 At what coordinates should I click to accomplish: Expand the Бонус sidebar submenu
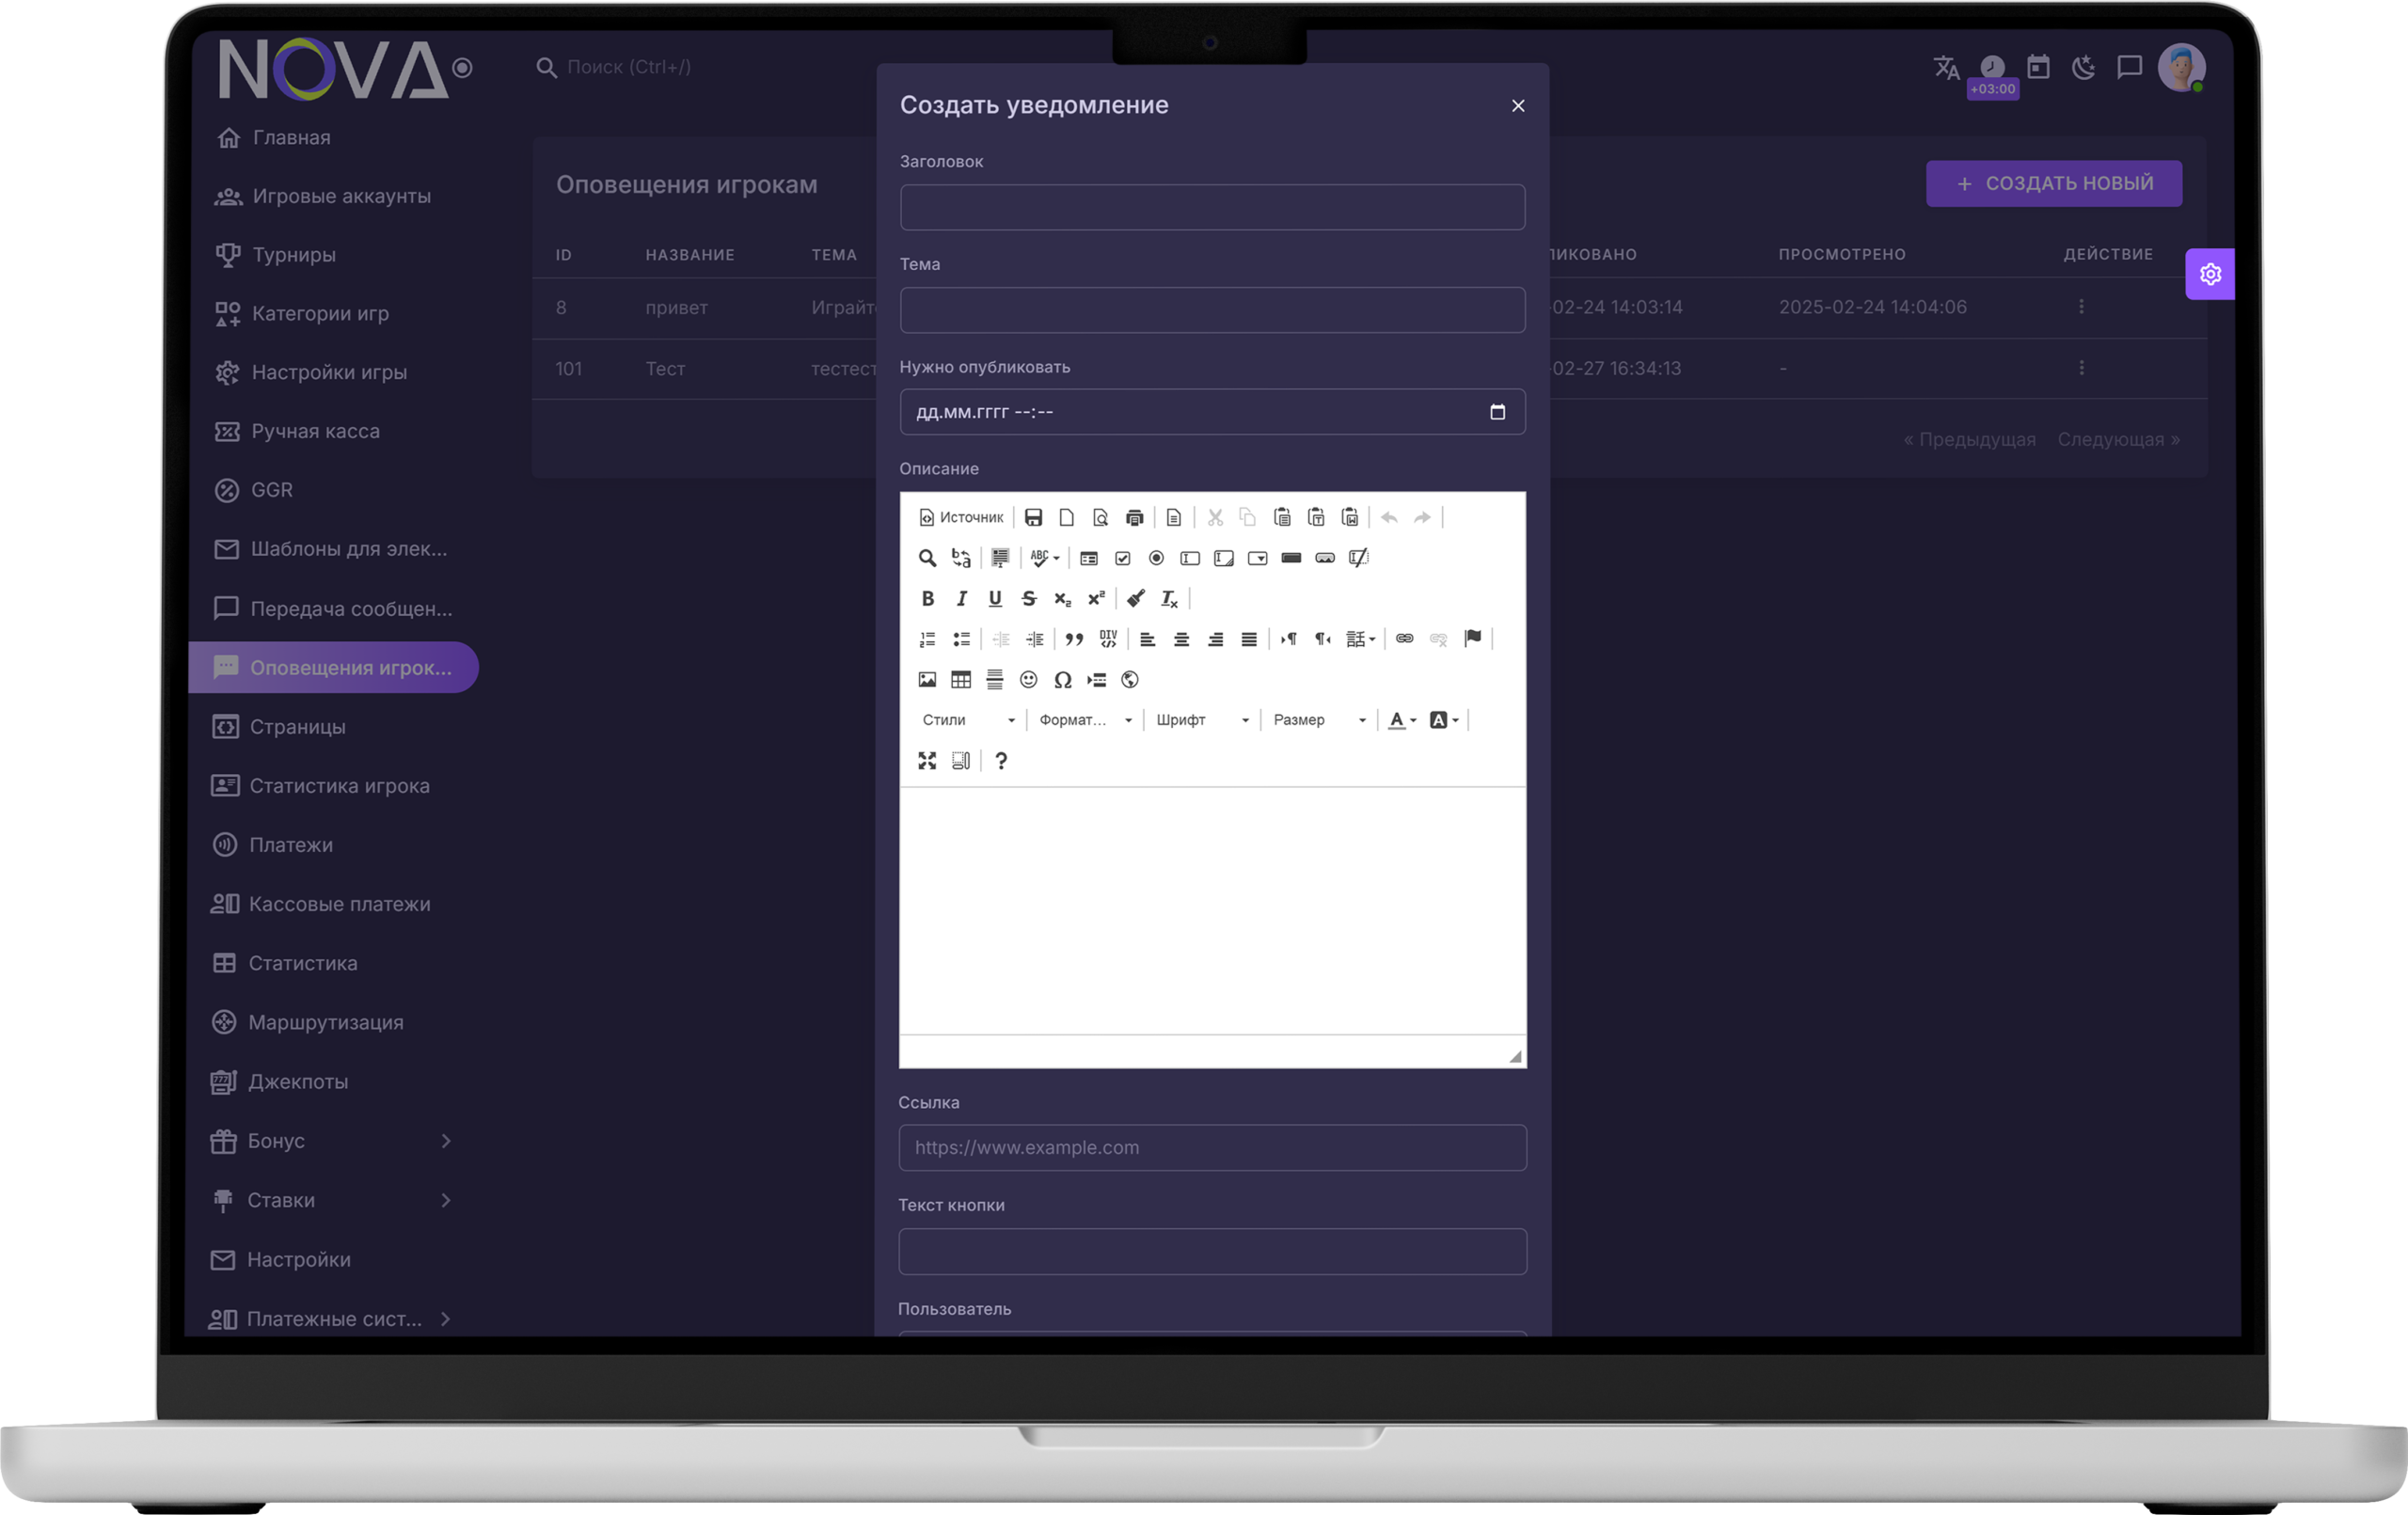coord(446,1141)
